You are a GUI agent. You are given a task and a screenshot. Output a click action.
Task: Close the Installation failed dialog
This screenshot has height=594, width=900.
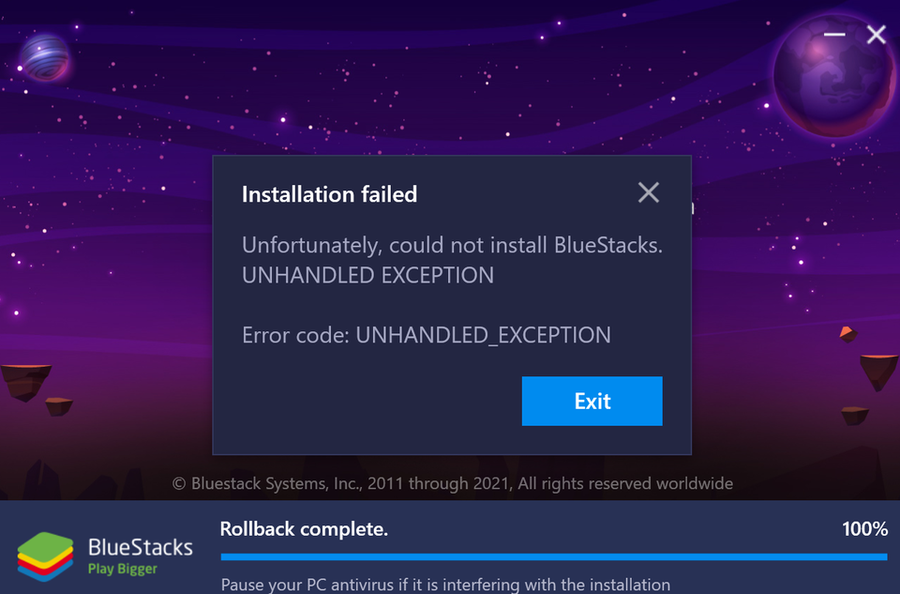[648, 192]
